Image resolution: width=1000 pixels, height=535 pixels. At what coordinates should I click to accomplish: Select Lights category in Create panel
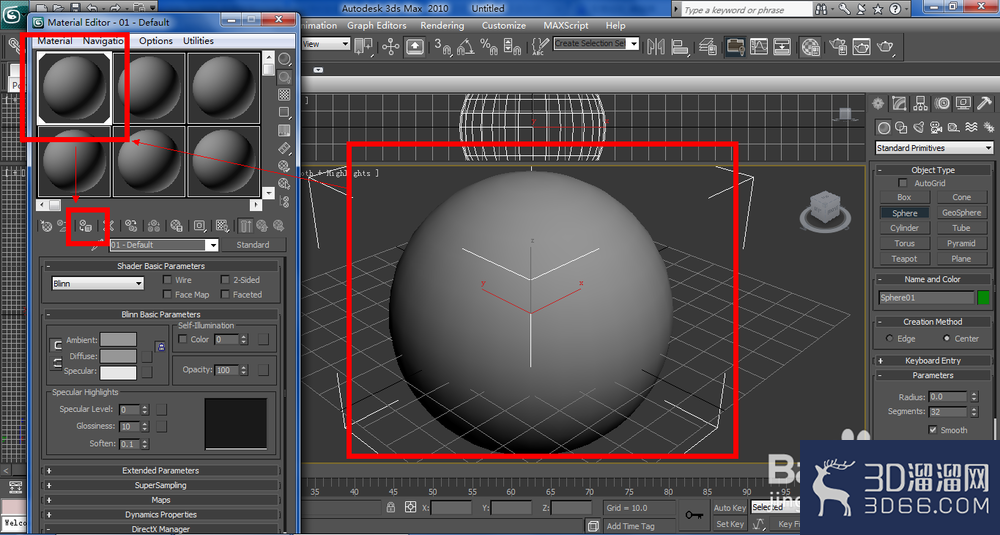918,128
